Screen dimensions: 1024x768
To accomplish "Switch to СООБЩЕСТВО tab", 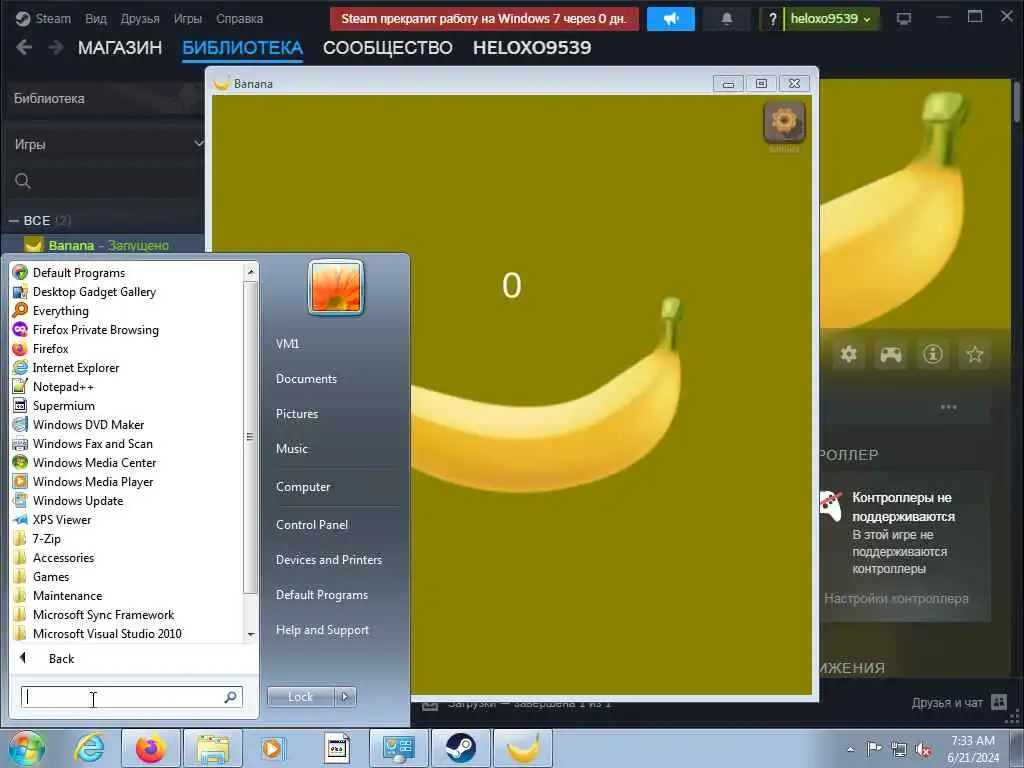I will [387, 48].
